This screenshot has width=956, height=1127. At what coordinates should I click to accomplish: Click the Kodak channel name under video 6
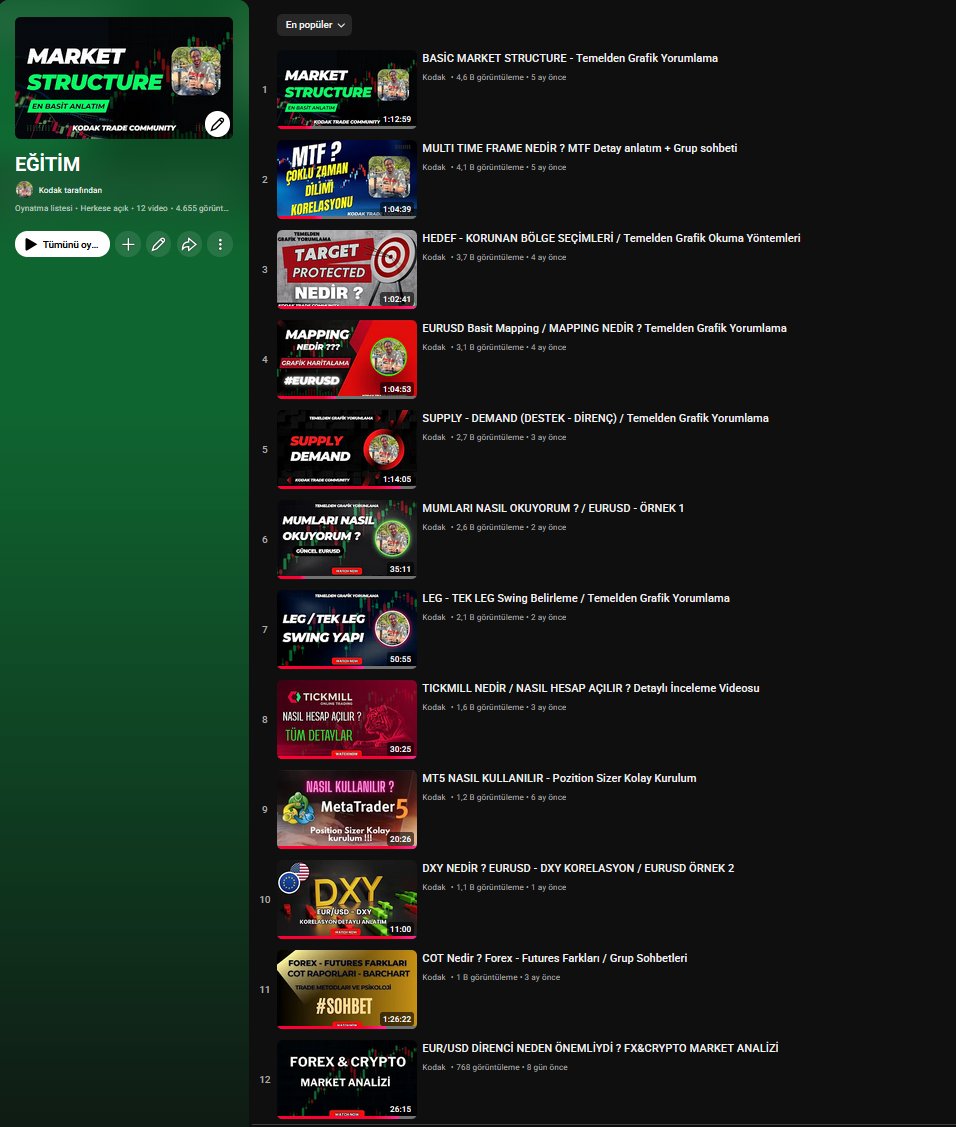[433, 527]
